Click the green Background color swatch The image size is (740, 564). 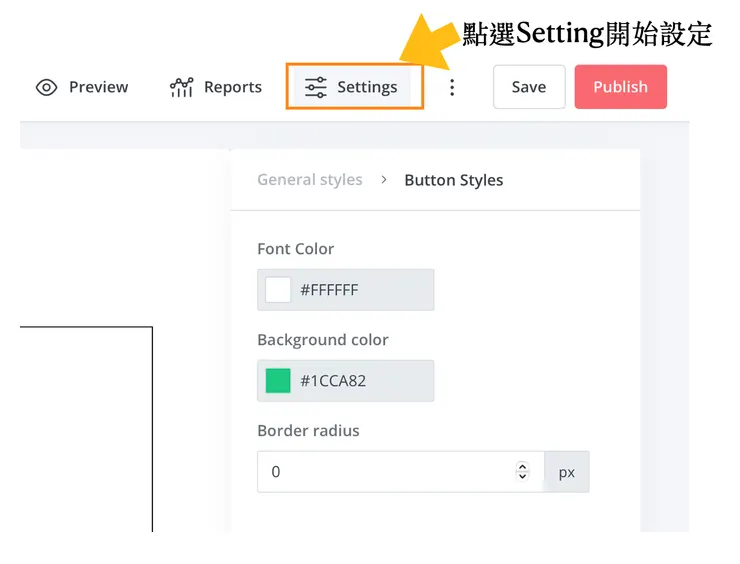tap(278, 381)
